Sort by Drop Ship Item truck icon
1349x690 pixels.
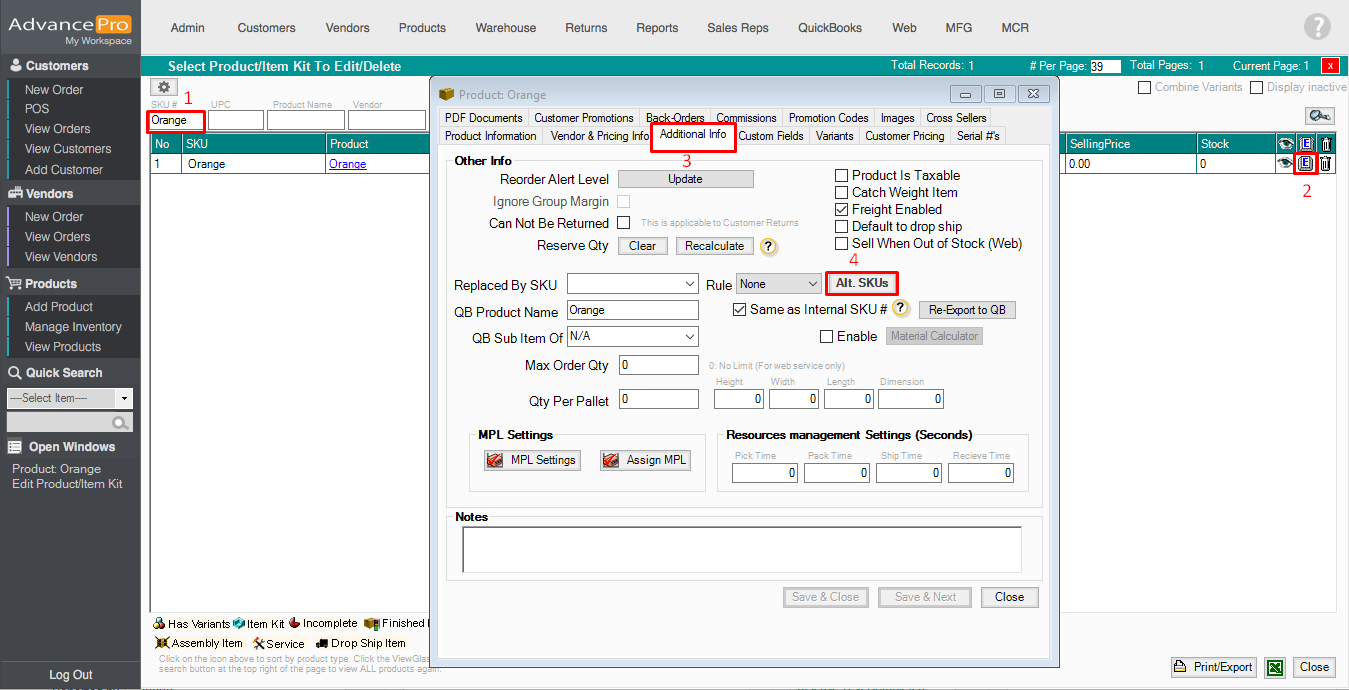point(323,643)
